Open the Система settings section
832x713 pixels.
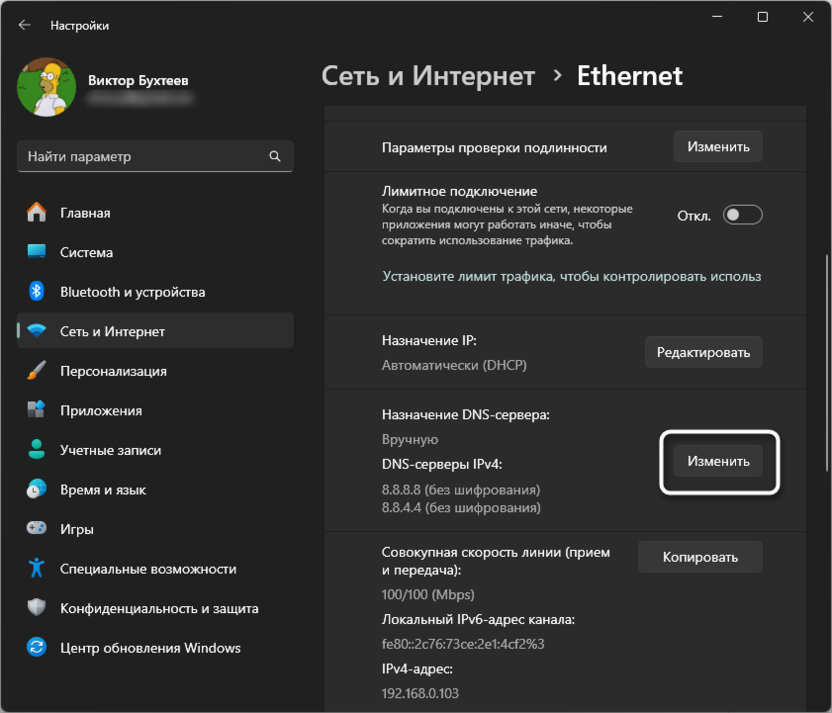[86, 253]
